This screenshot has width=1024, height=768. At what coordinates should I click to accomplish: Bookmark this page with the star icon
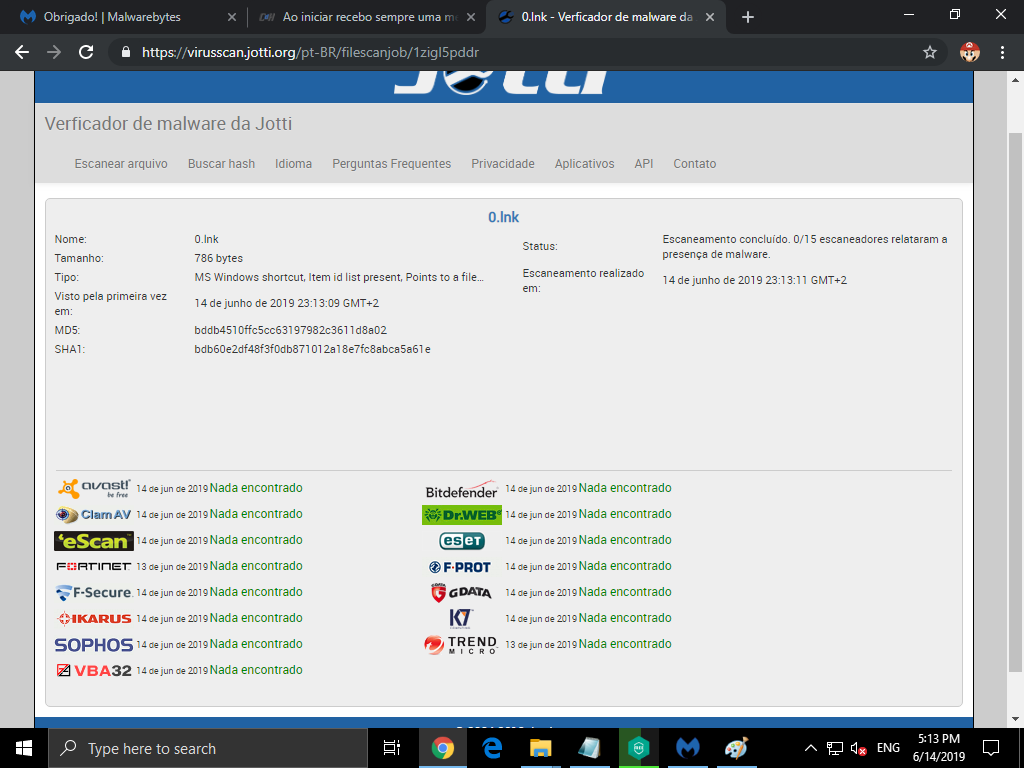pyautogui.click(x=930, y=52)
